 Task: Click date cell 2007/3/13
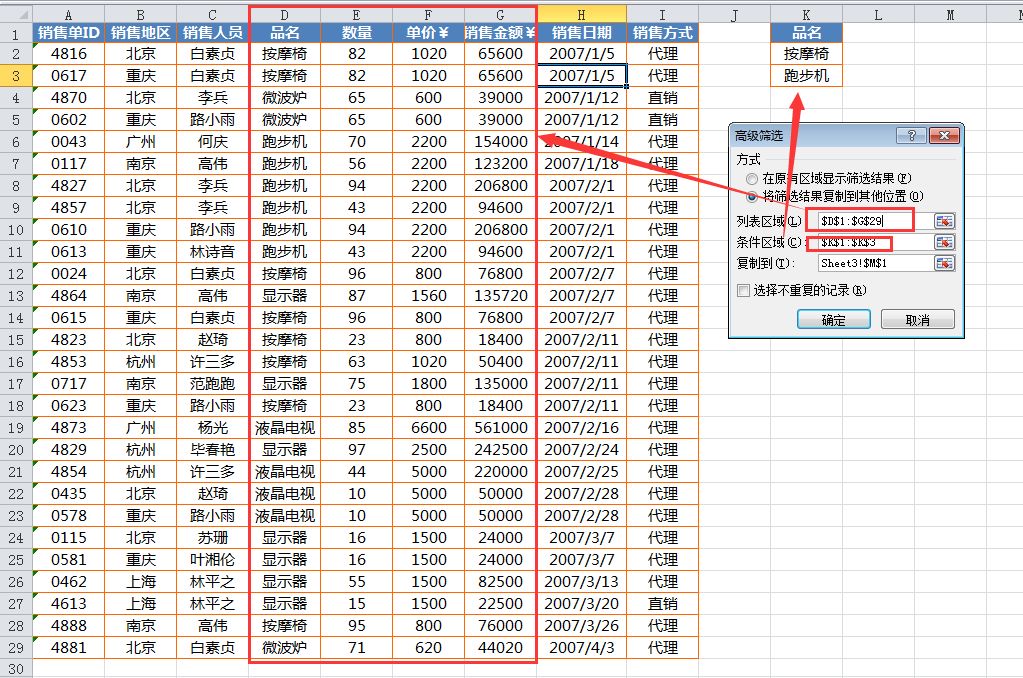(581, 581)
